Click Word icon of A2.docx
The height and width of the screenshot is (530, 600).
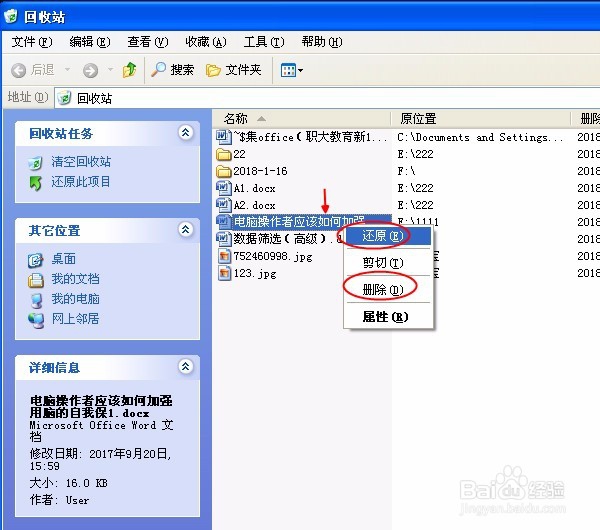pos(224,205)
